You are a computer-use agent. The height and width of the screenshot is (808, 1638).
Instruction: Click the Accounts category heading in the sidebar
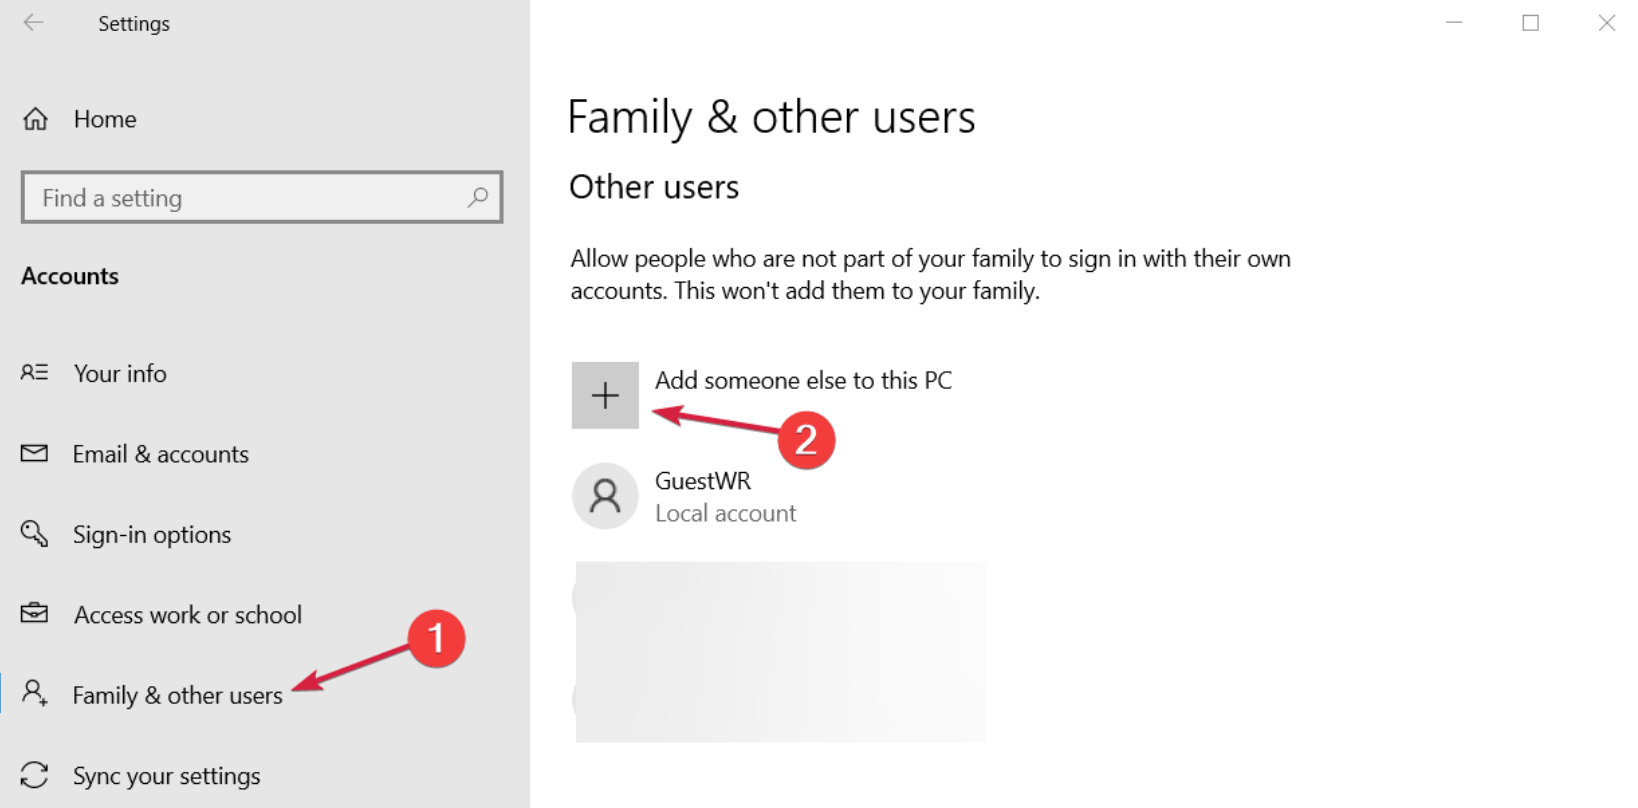pyautogui.click(x=70, y=276)
